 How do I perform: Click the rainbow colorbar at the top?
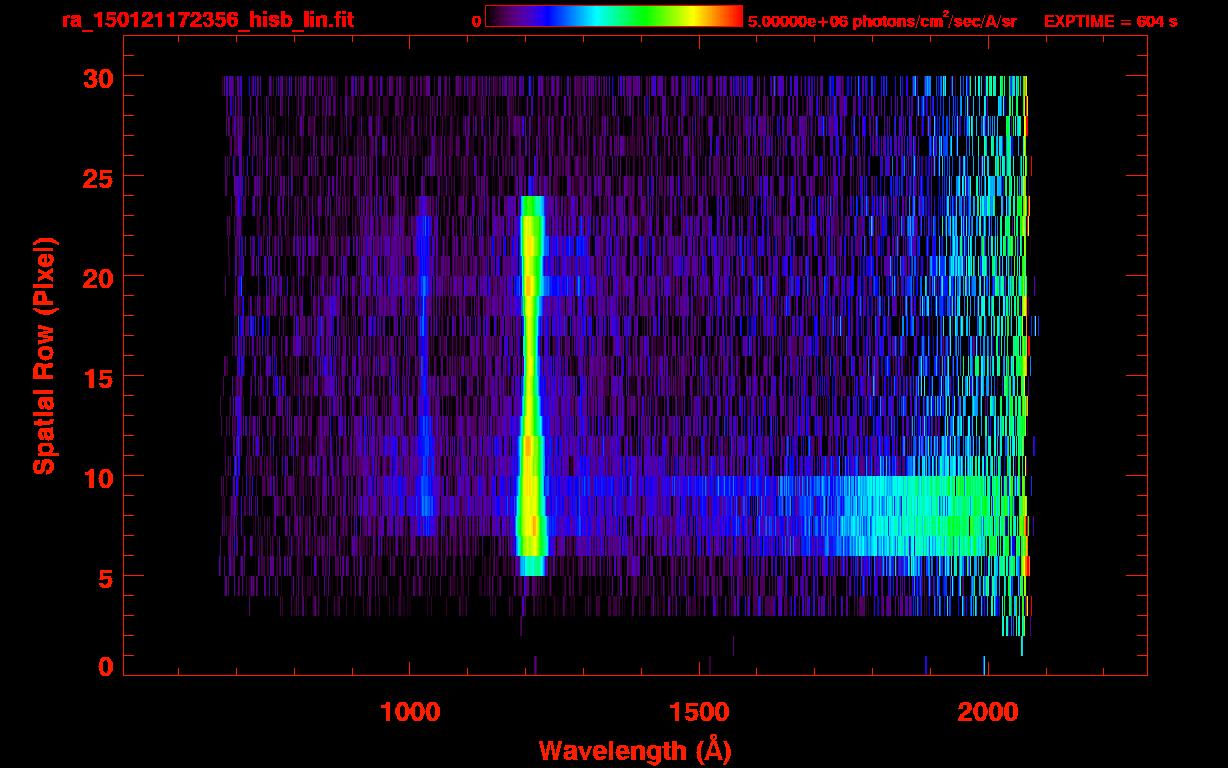point(613,16)
